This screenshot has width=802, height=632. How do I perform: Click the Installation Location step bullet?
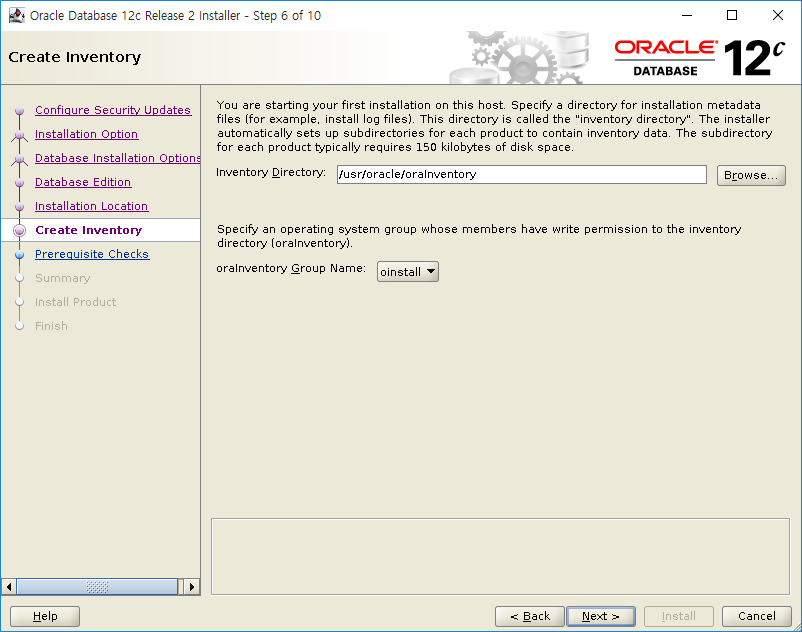coord(19,207)
